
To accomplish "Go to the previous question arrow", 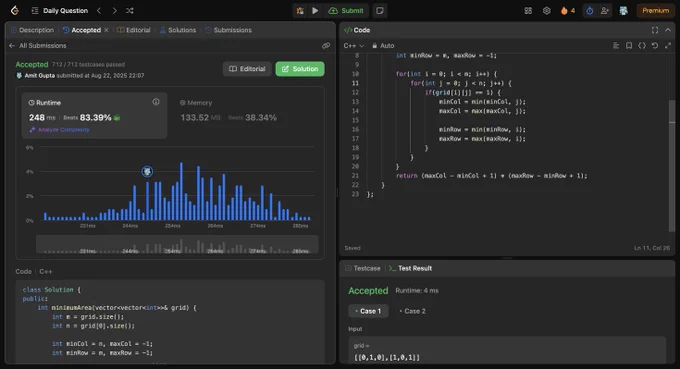I will point(99,10).
